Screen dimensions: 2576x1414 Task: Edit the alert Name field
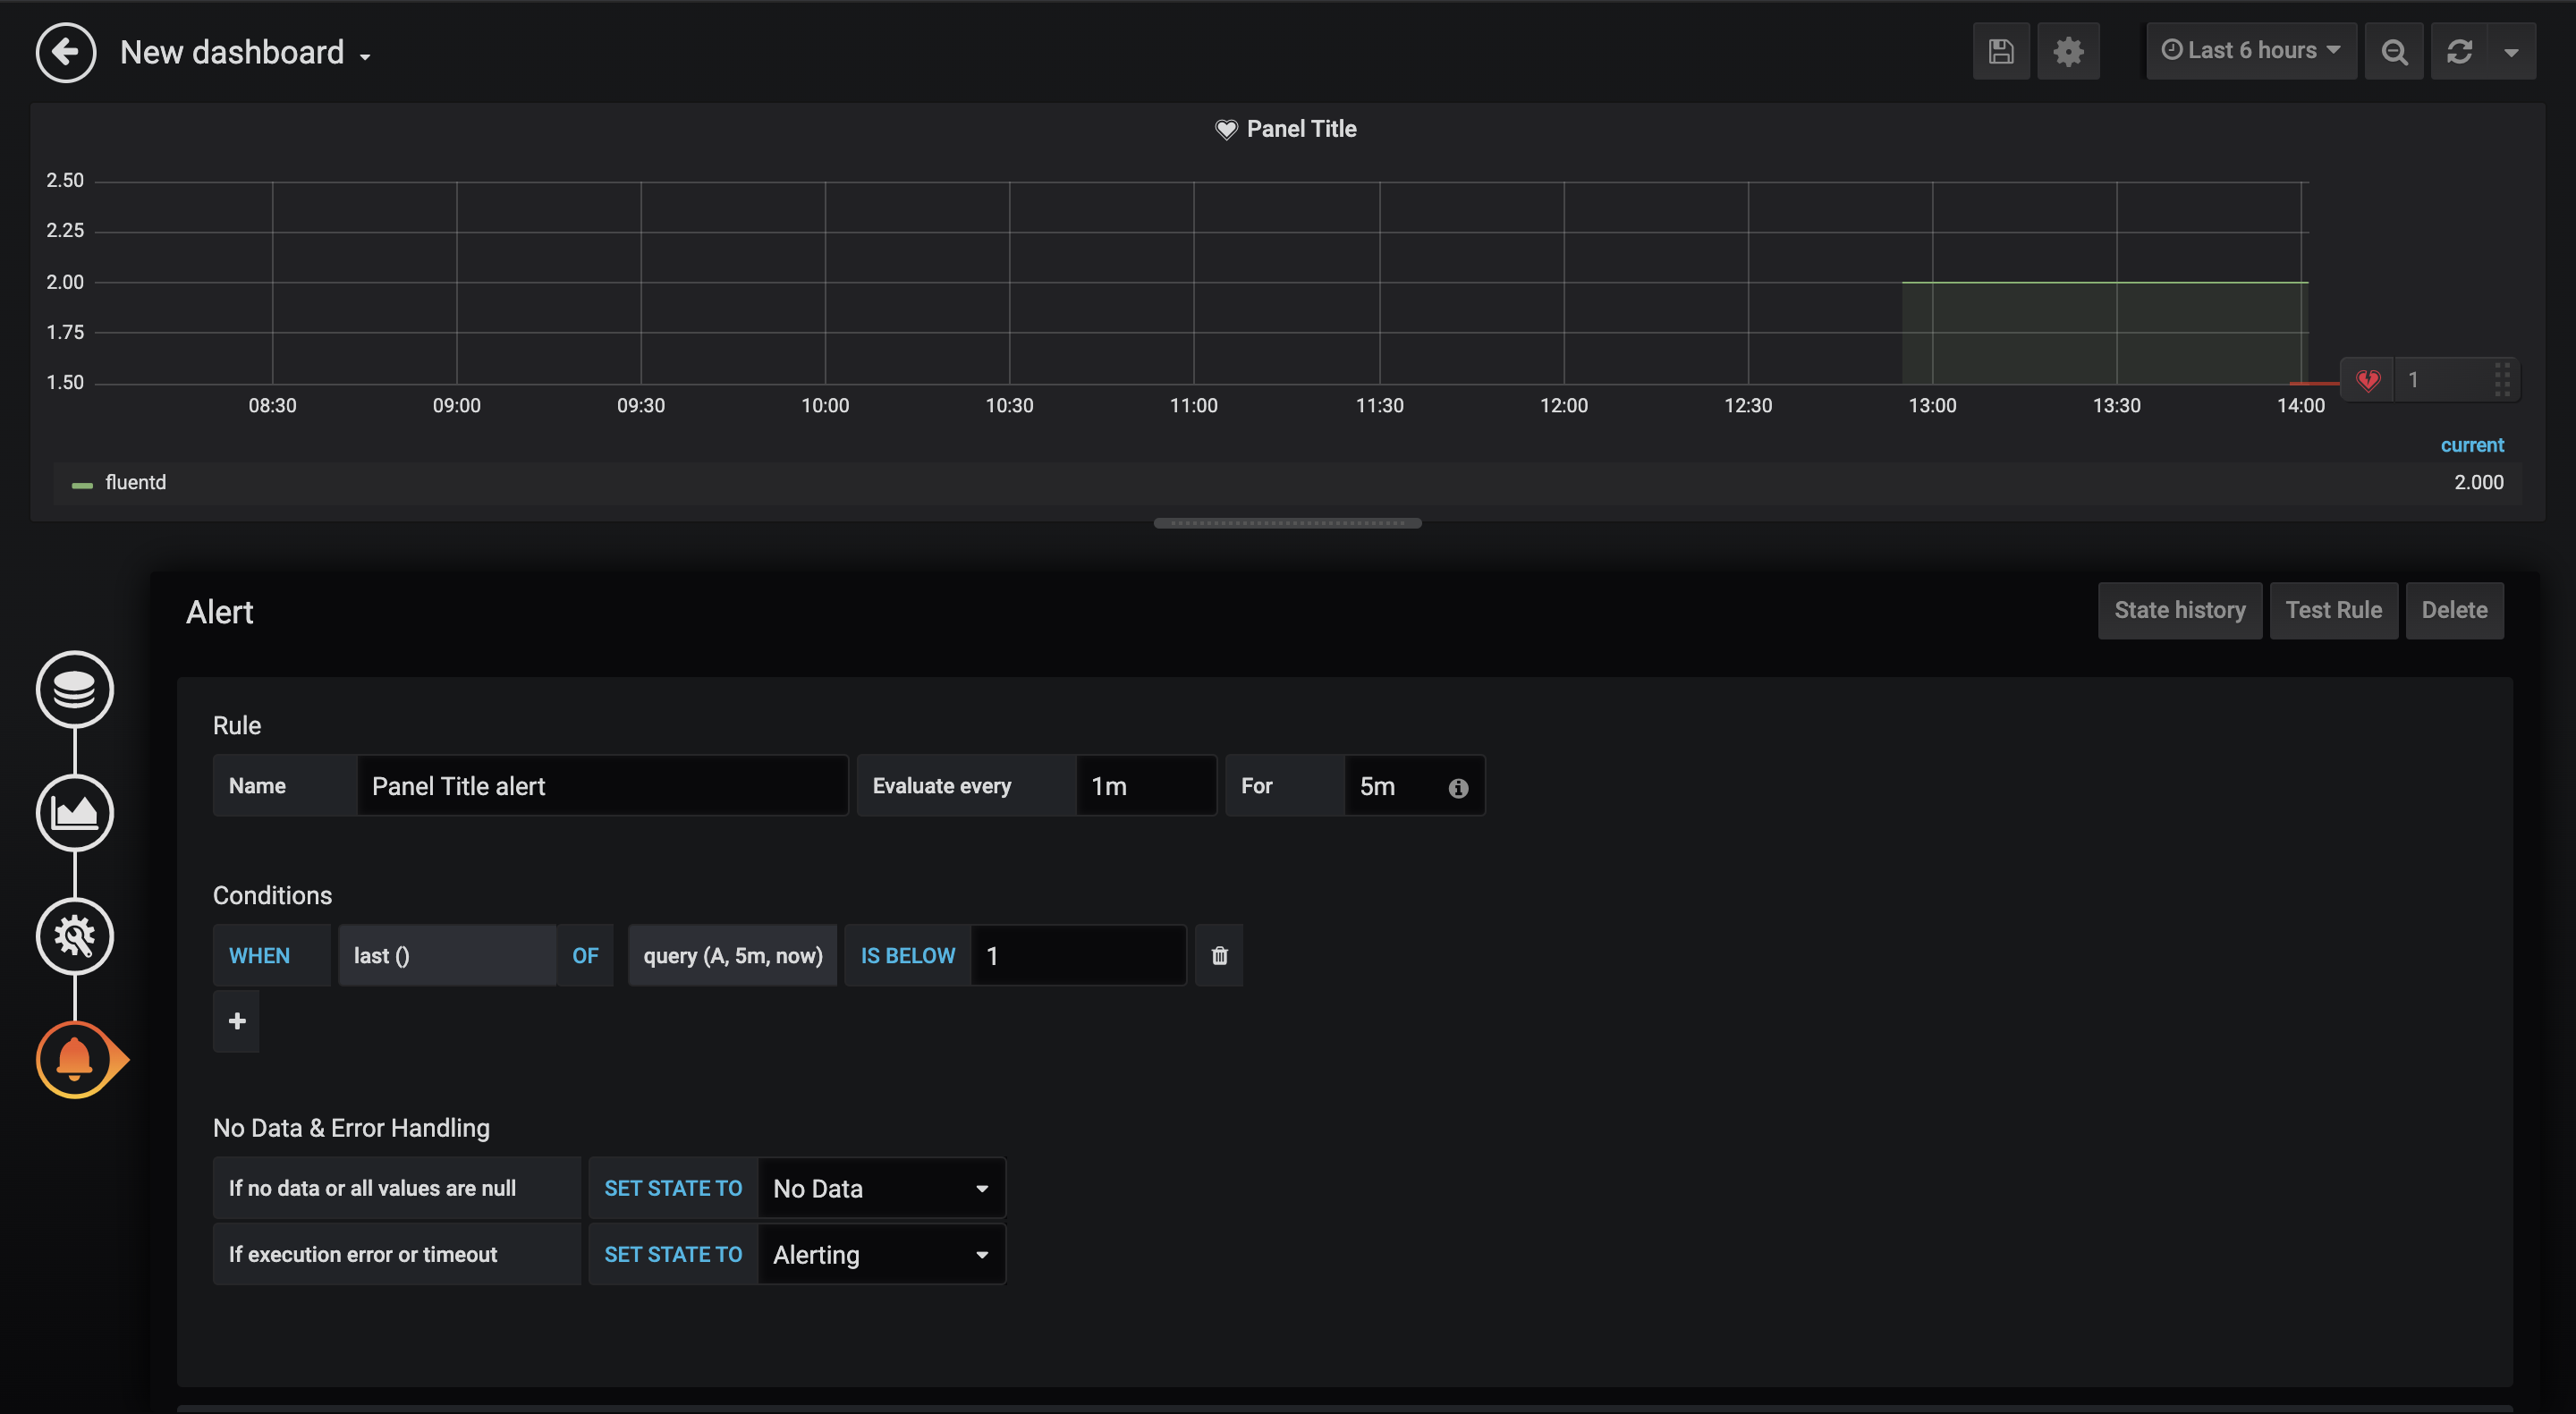coord(602,786)
